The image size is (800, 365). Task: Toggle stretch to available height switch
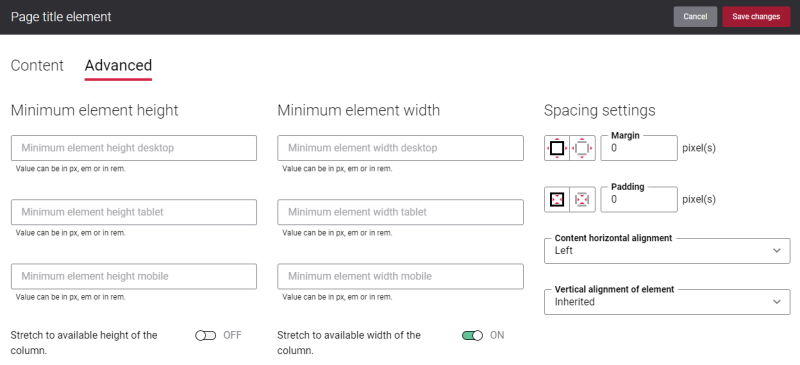coord(206,335)
